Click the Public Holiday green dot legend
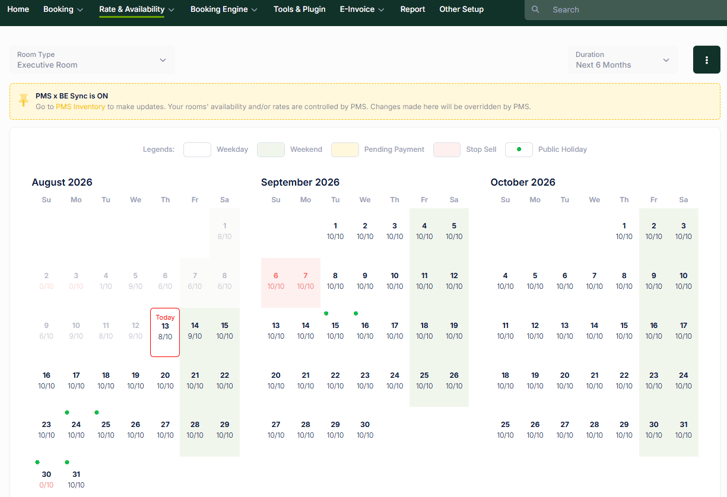The height and width of the screenshot is (497, 727). 518,149
